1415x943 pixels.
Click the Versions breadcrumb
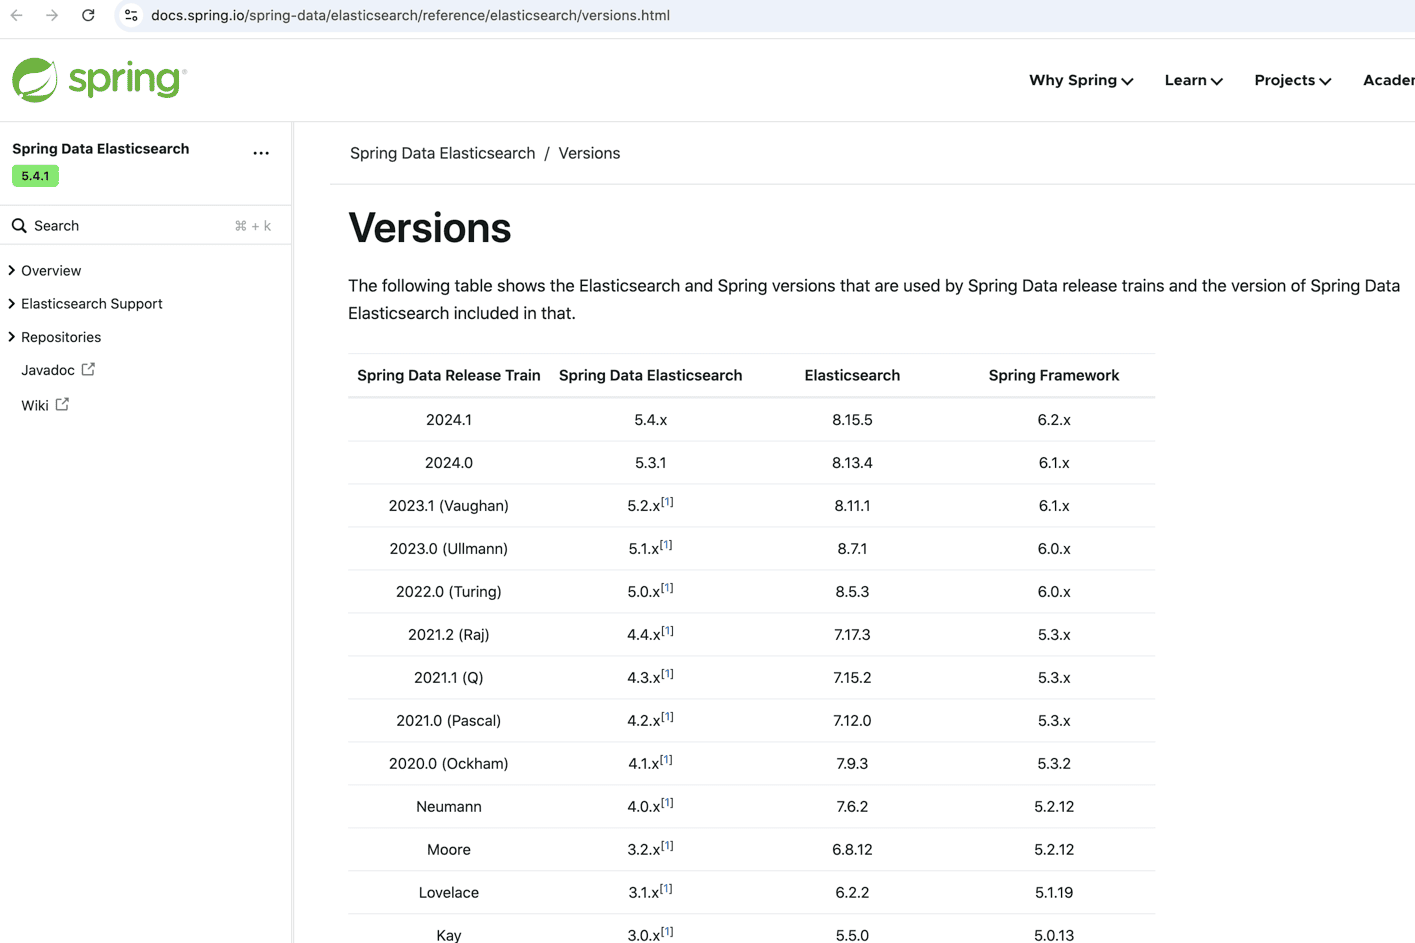589,153
